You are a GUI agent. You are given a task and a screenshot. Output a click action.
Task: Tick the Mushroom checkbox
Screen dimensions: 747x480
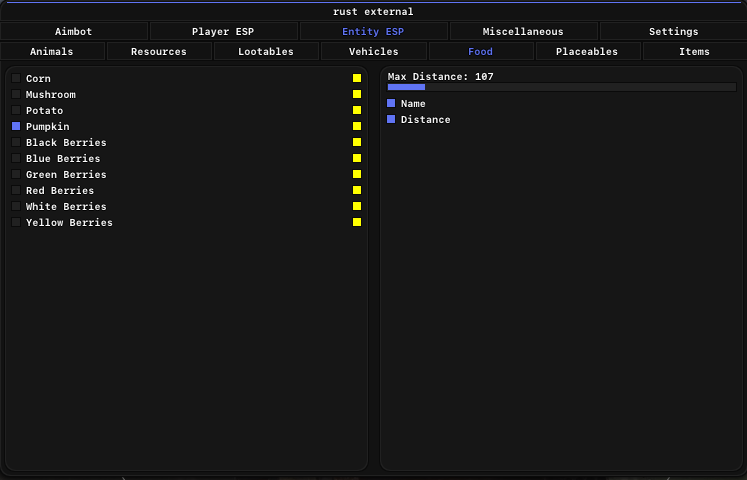point(16,94)
